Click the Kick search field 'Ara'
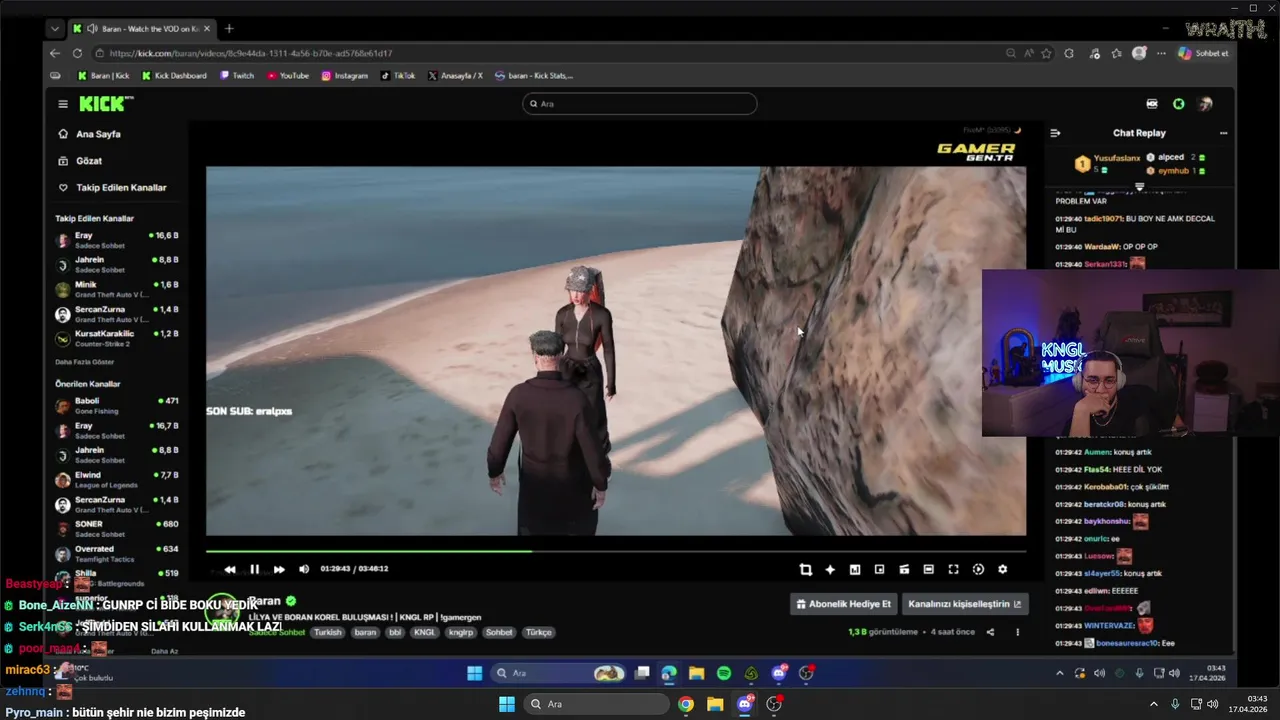 pos(640,104)
